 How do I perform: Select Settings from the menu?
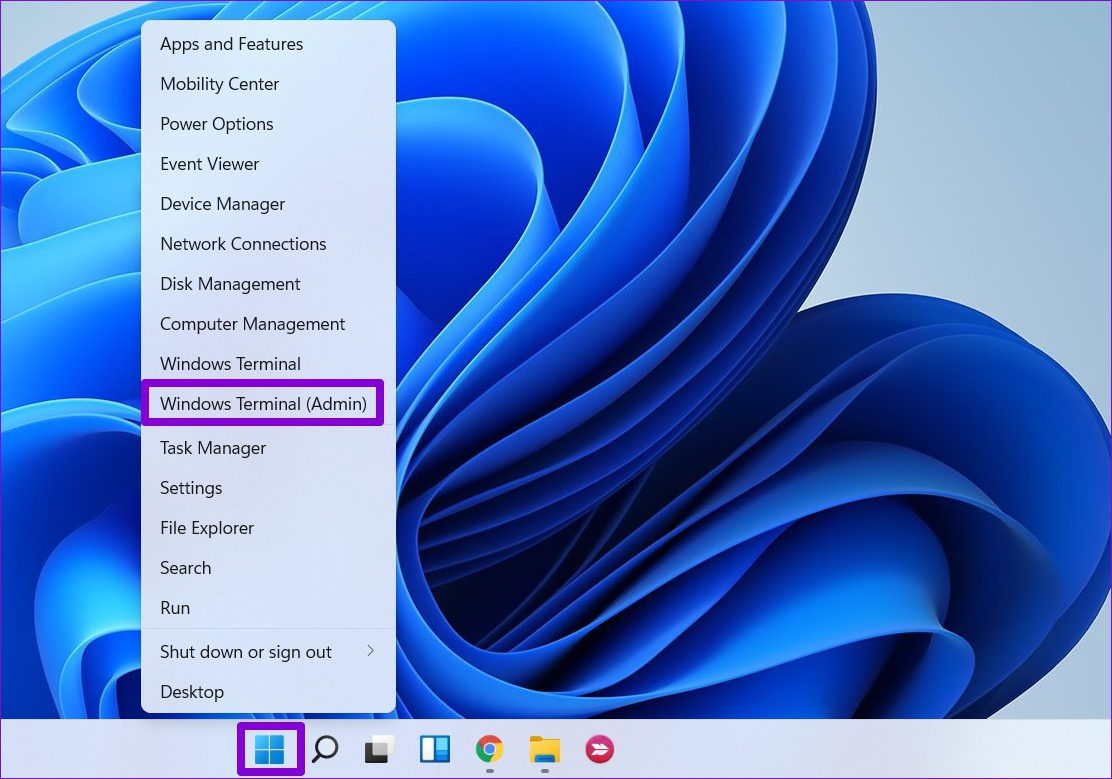191,487
